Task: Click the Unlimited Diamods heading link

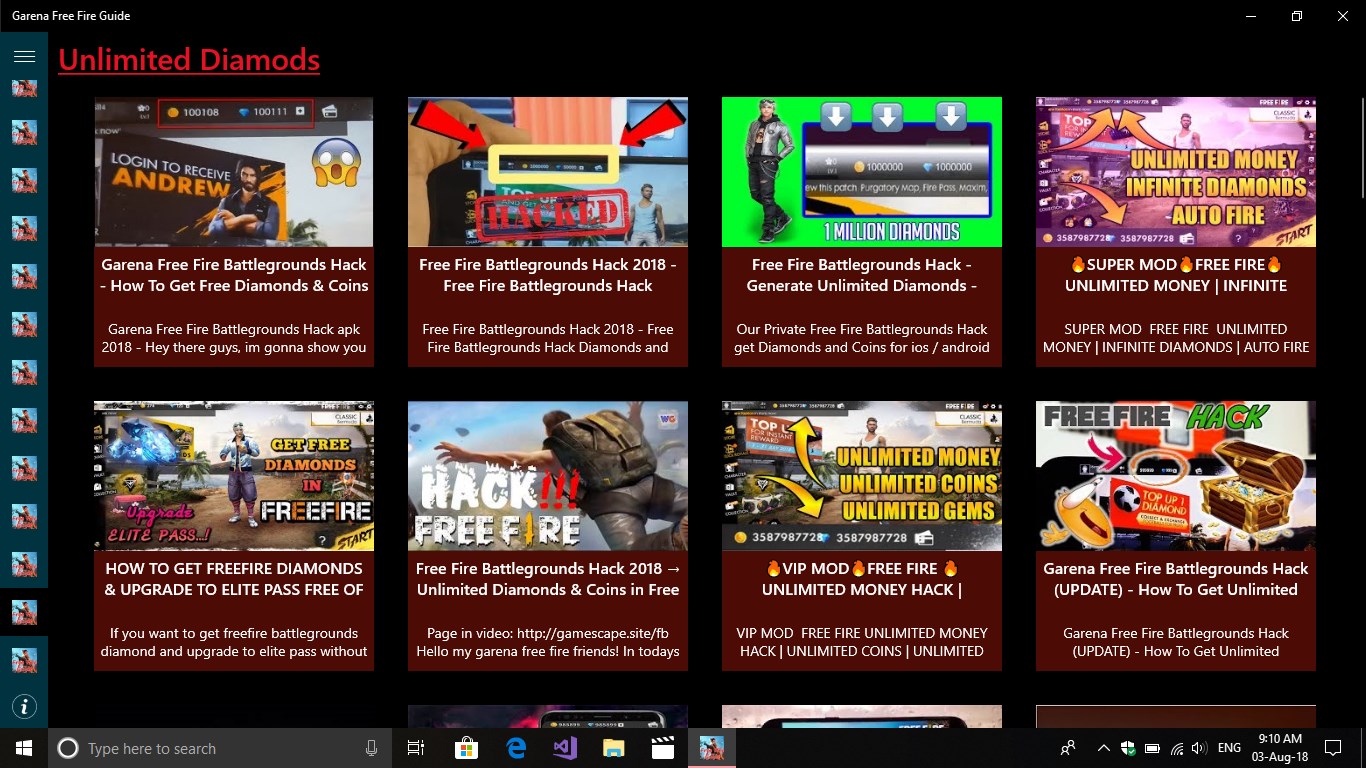Action: (x=189, y=60)
